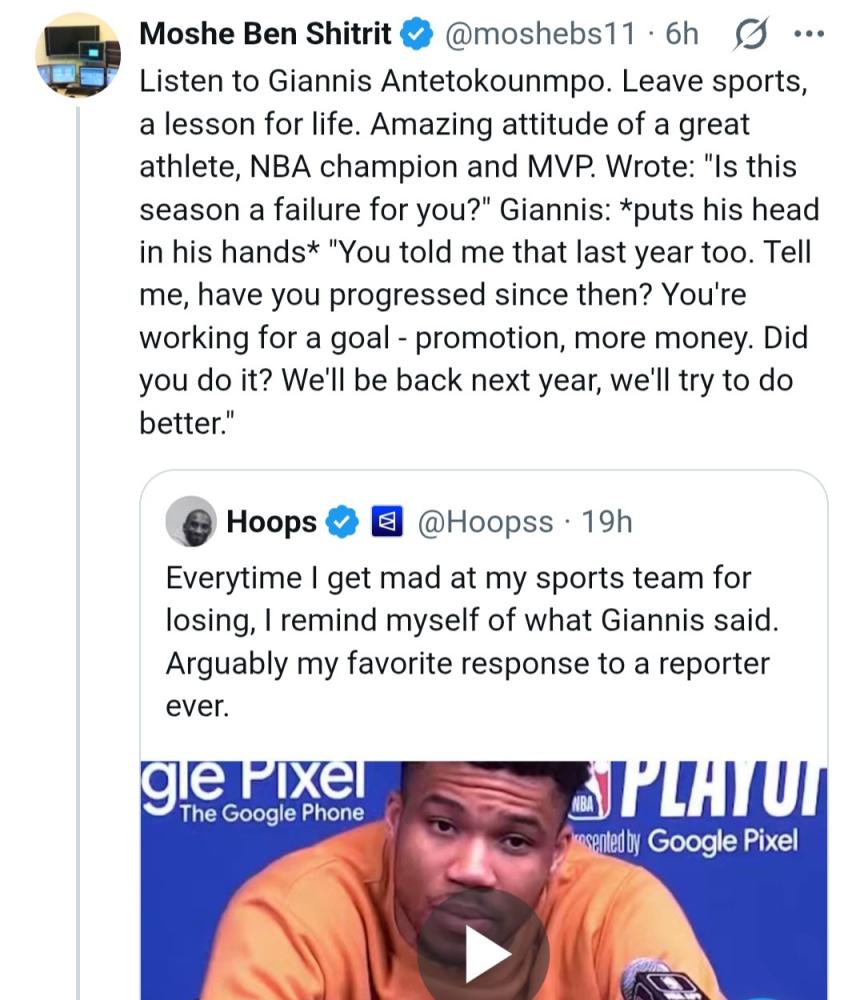Click the Hoops square affiliation badge
Viewport: 864px width, 1000px height.
(386, 522)
